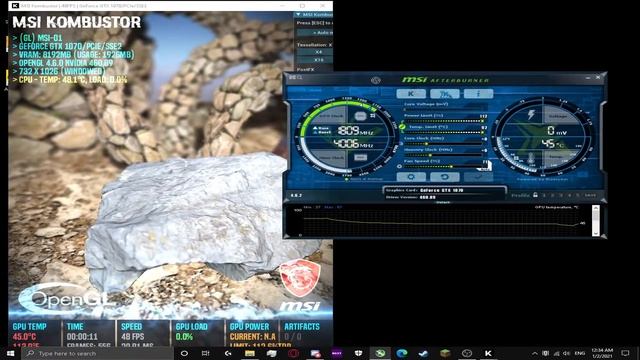The height and width of the screenshot is (360, 640).
Task: Launch Kombustor via the Afterburner K button
Action: (x=411, y=93)
